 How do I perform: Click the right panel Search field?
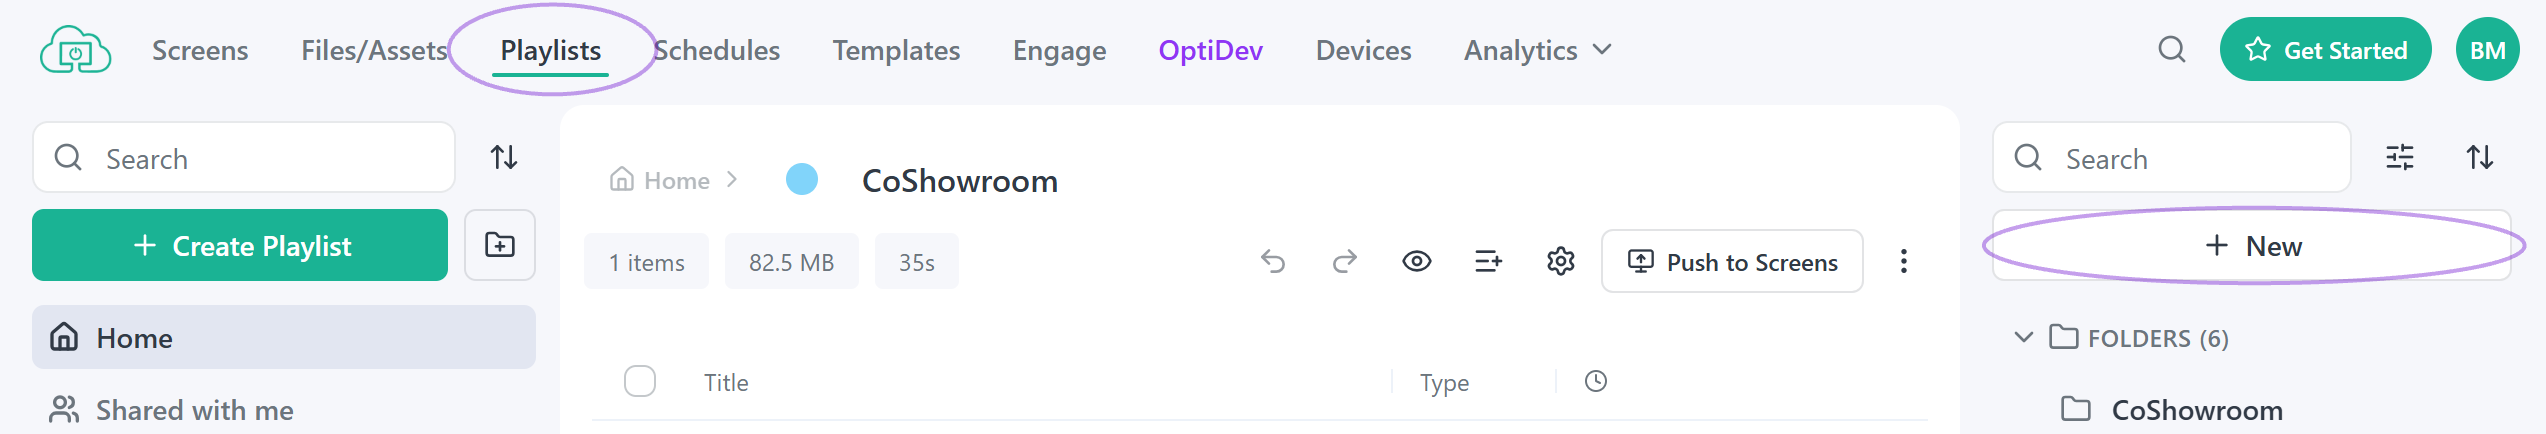(x=2172, y=157)
